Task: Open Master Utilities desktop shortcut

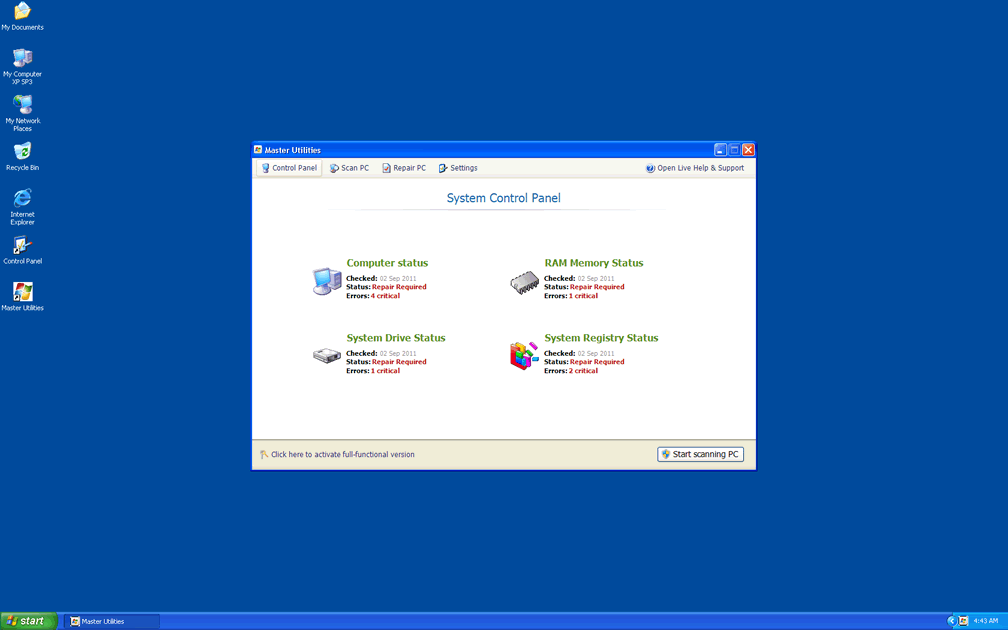Action: 22,292
